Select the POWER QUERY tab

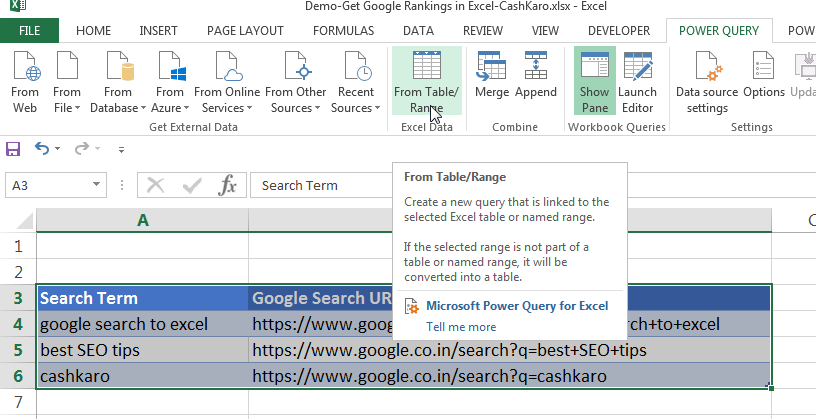pos(719,31)
